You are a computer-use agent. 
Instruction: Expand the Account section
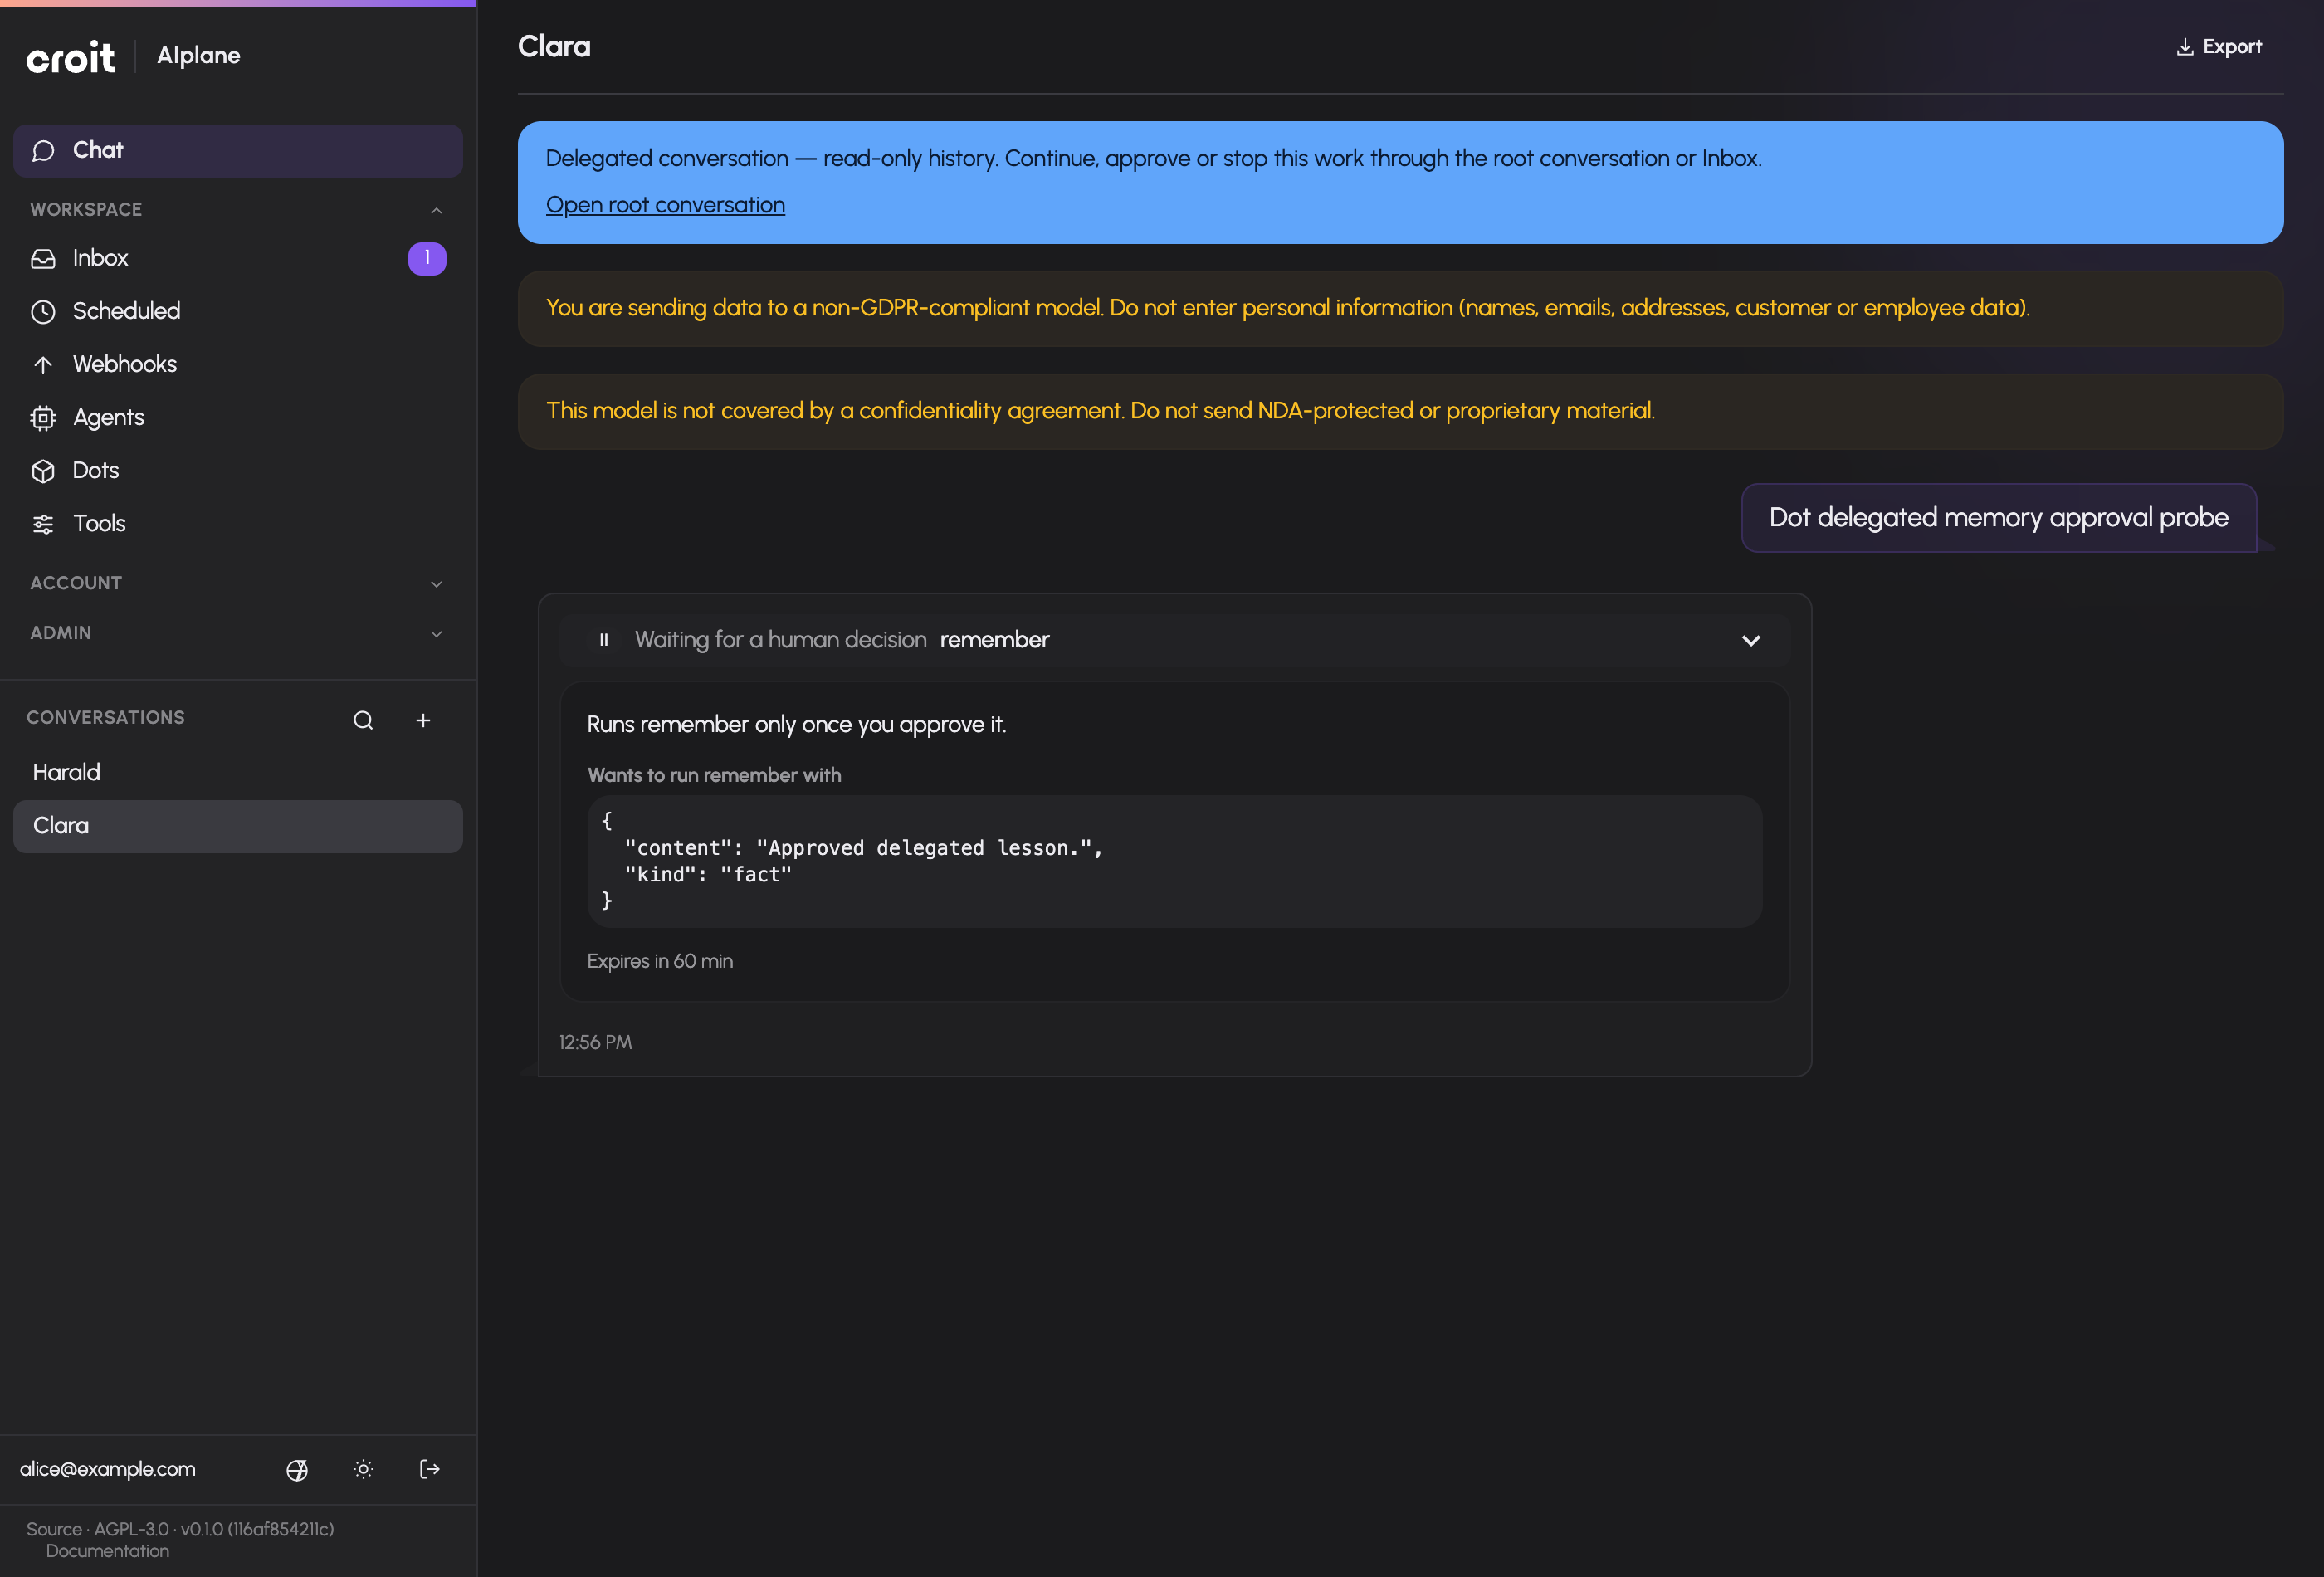[x=436, y=584]
